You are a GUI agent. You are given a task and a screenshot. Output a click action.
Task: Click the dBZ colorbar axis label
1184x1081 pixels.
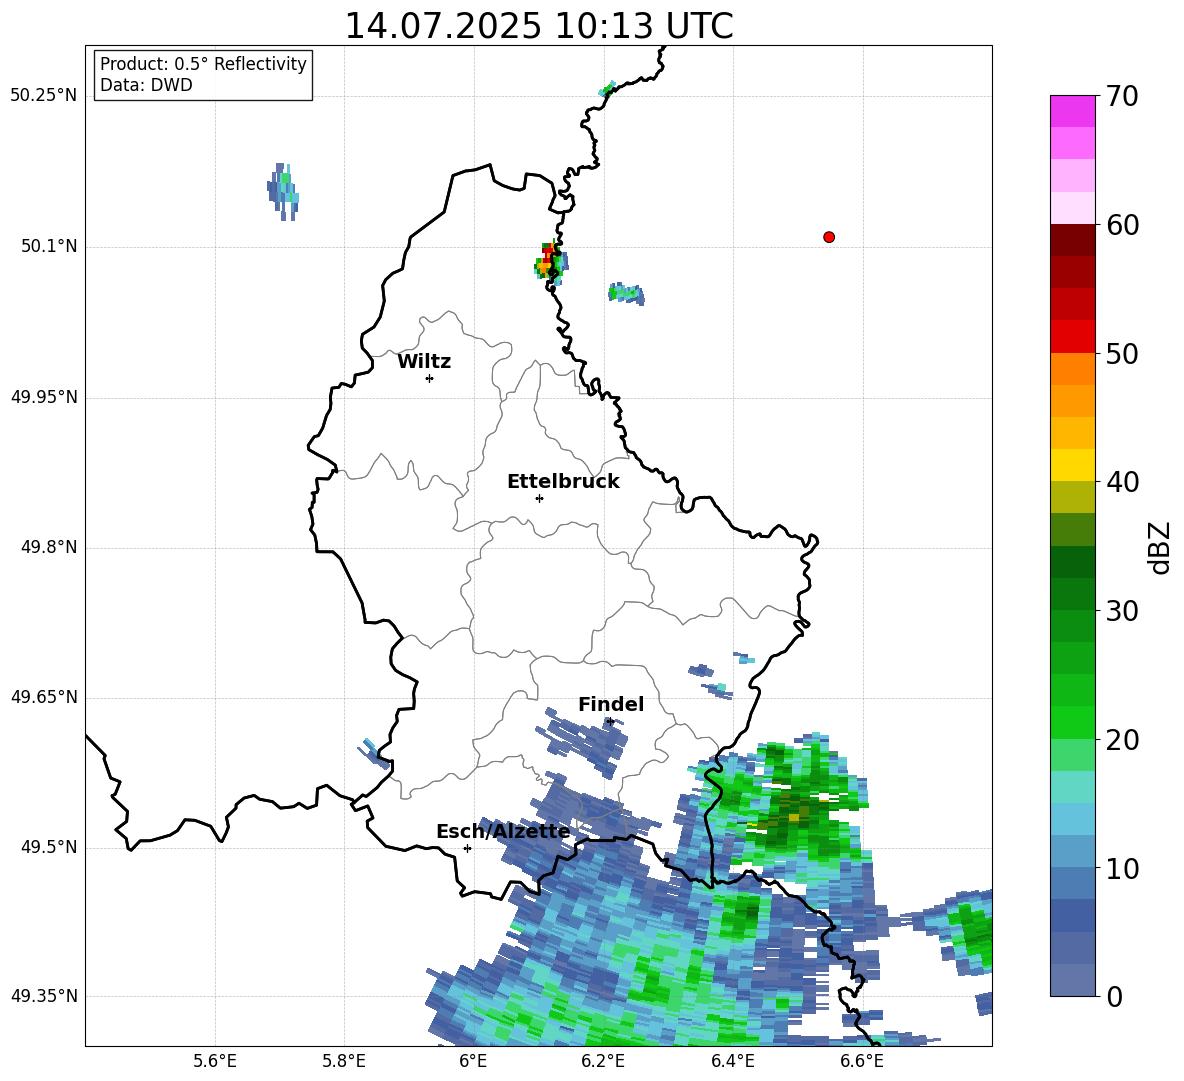pyautogui.click(x=1158, y=547)
